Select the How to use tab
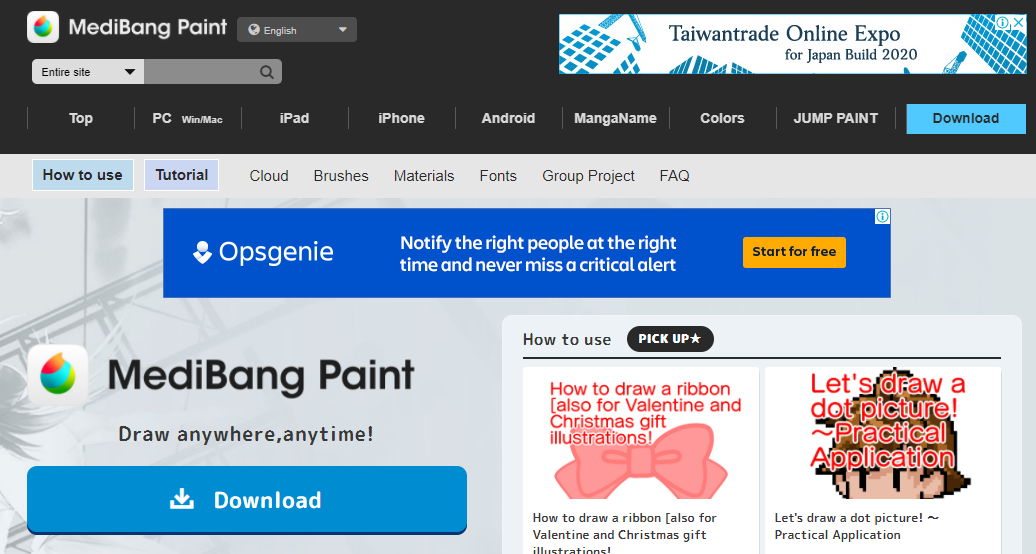1036x554 pixels. click(83, 175)
